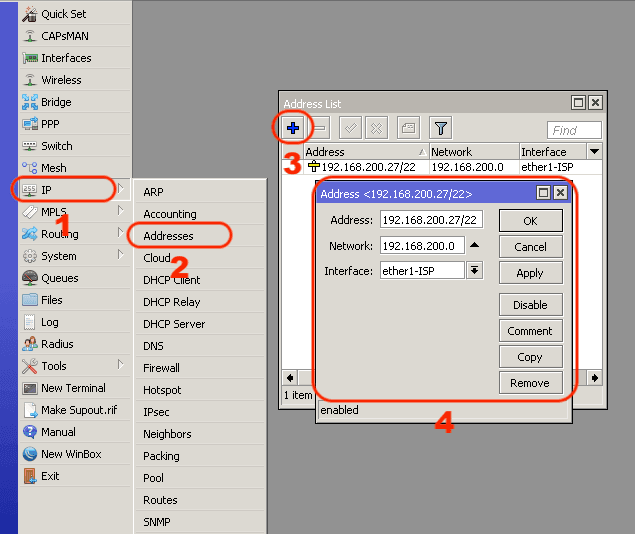The width and height of the screenshot is (635, 534).
Task: Click Comment button in Address dialog
Action: coord(531,331)
